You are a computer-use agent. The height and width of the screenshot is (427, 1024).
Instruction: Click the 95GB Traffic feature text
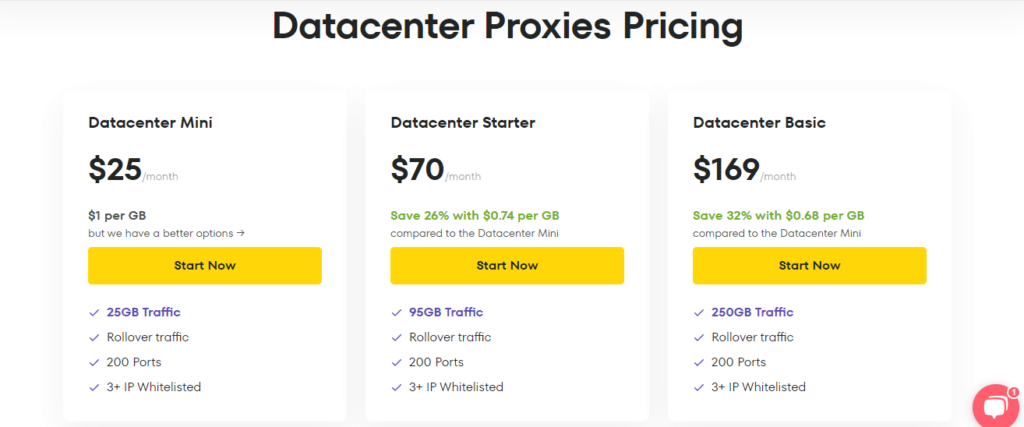[446, 312]
